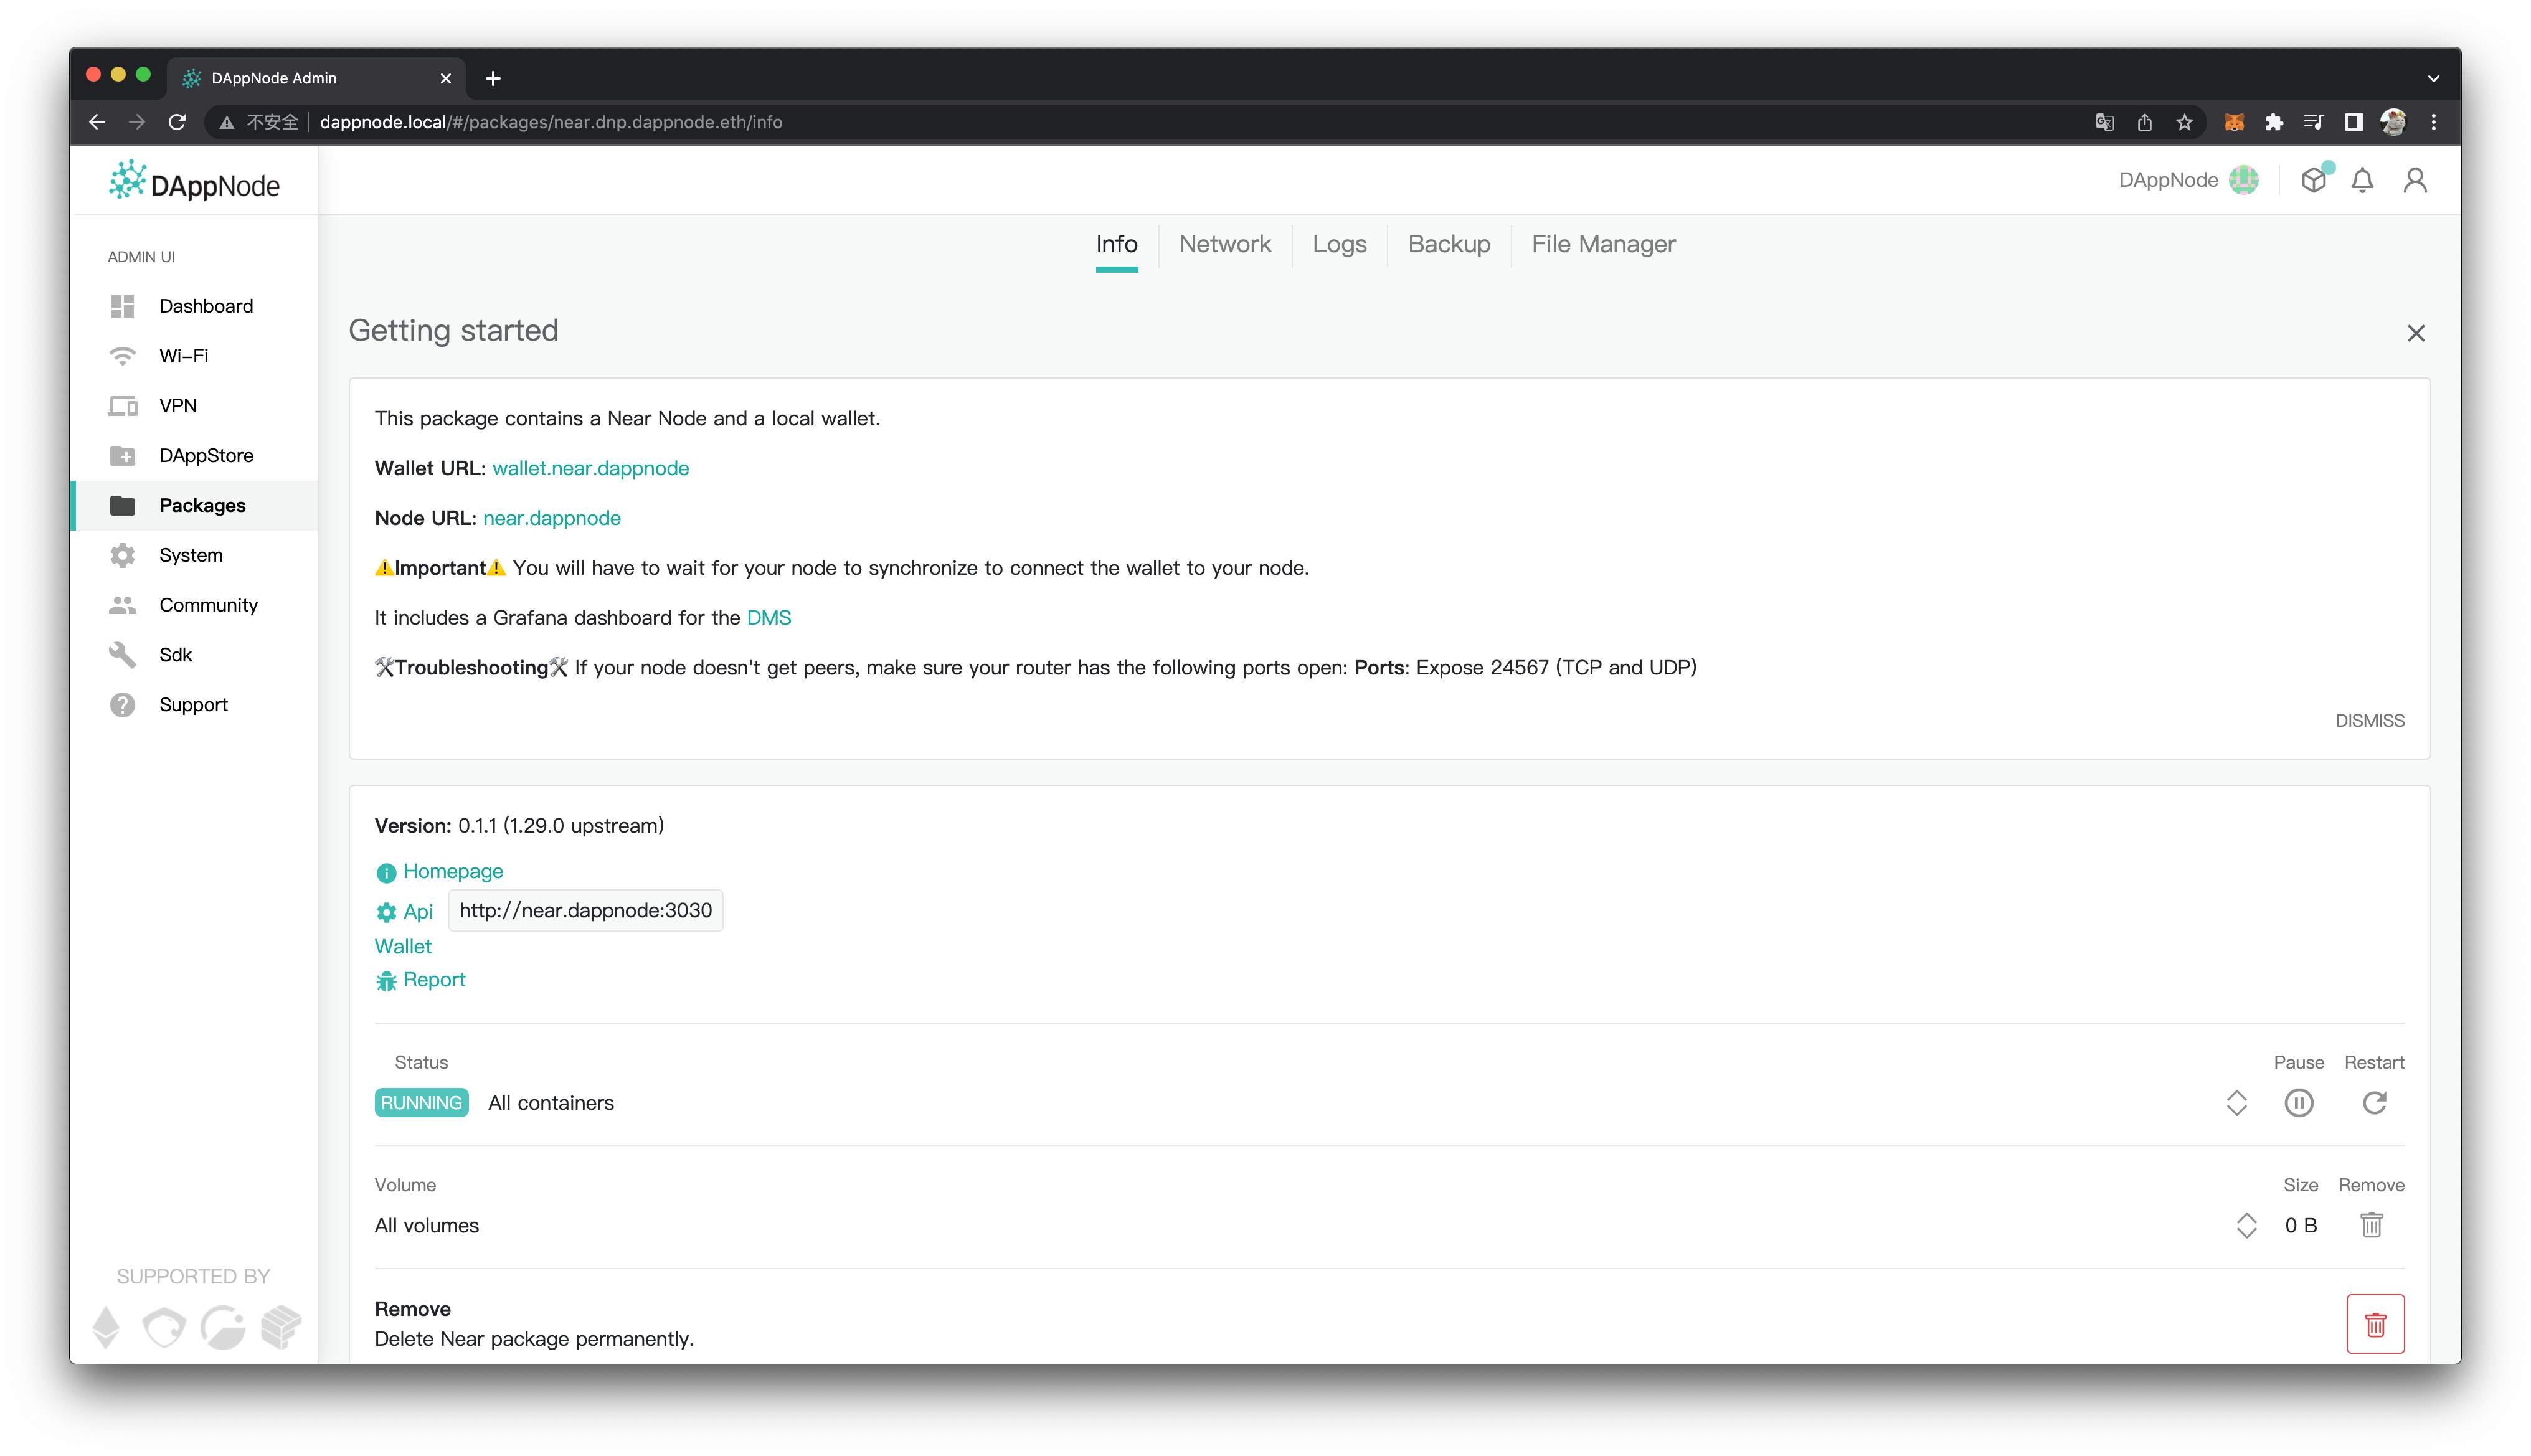Click the Ethereum supporter logo
2531x1456 pixels.
[x=106, y=1328]
